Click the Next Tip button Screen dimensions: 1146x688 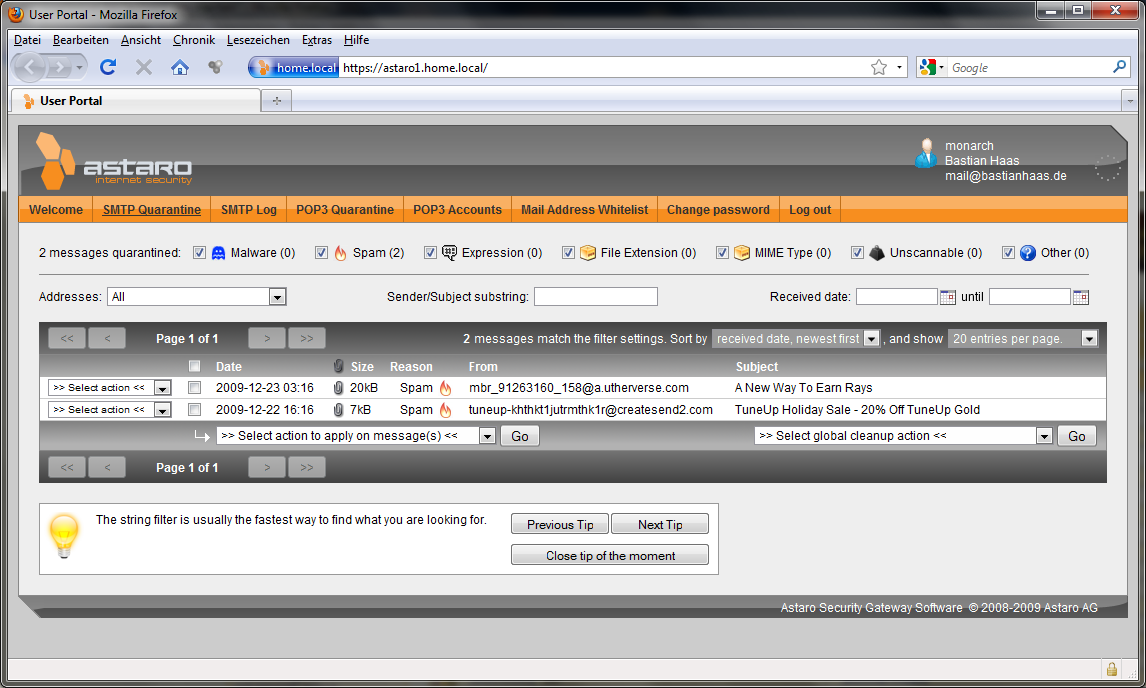[x=660, y=525]
